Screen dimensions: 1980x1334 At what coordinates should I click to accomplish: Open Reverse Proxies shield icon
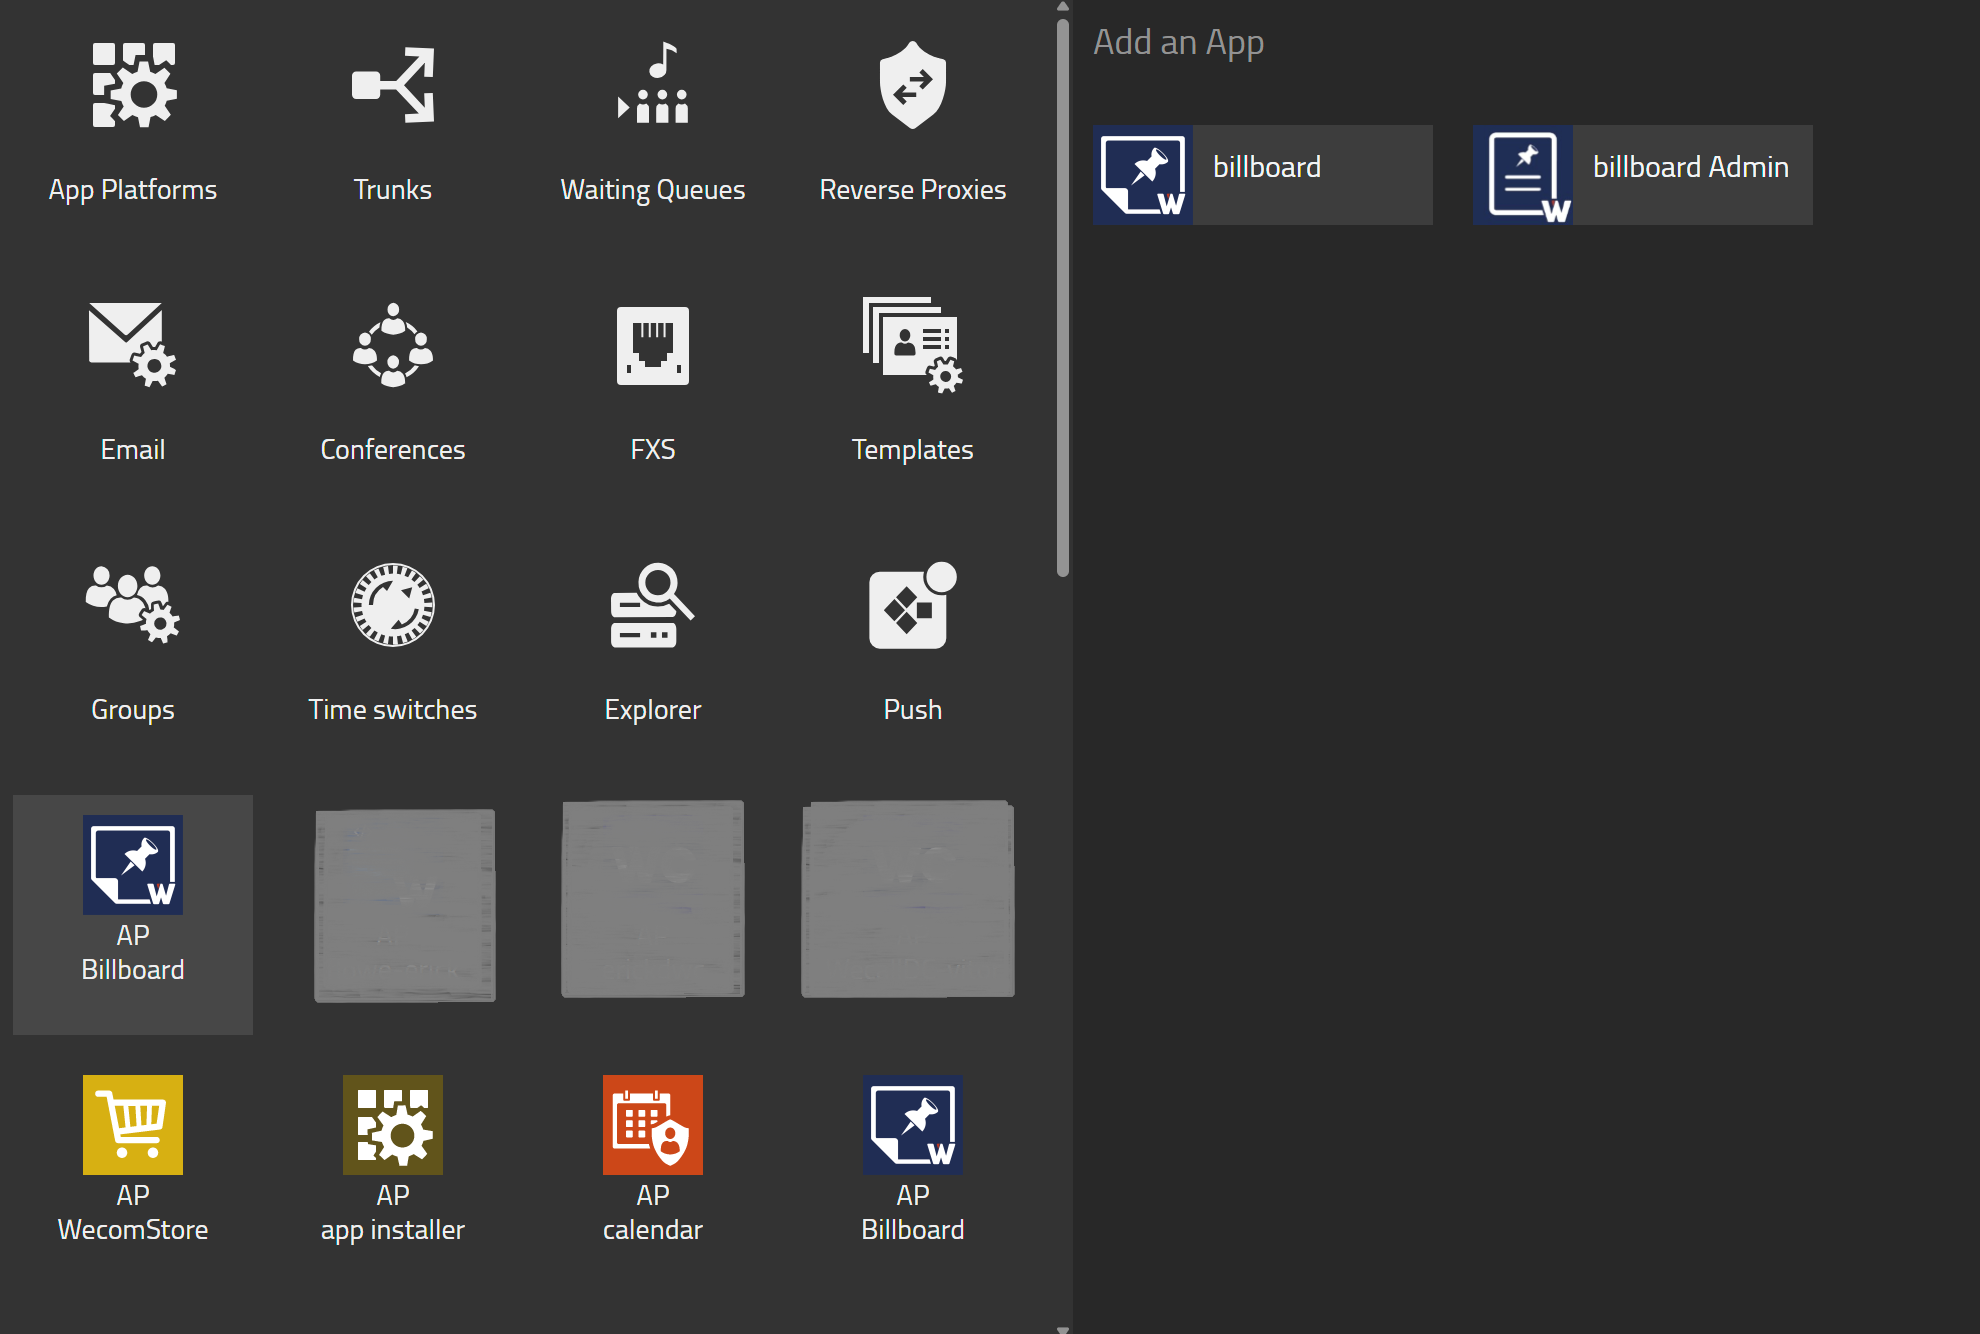912,86
